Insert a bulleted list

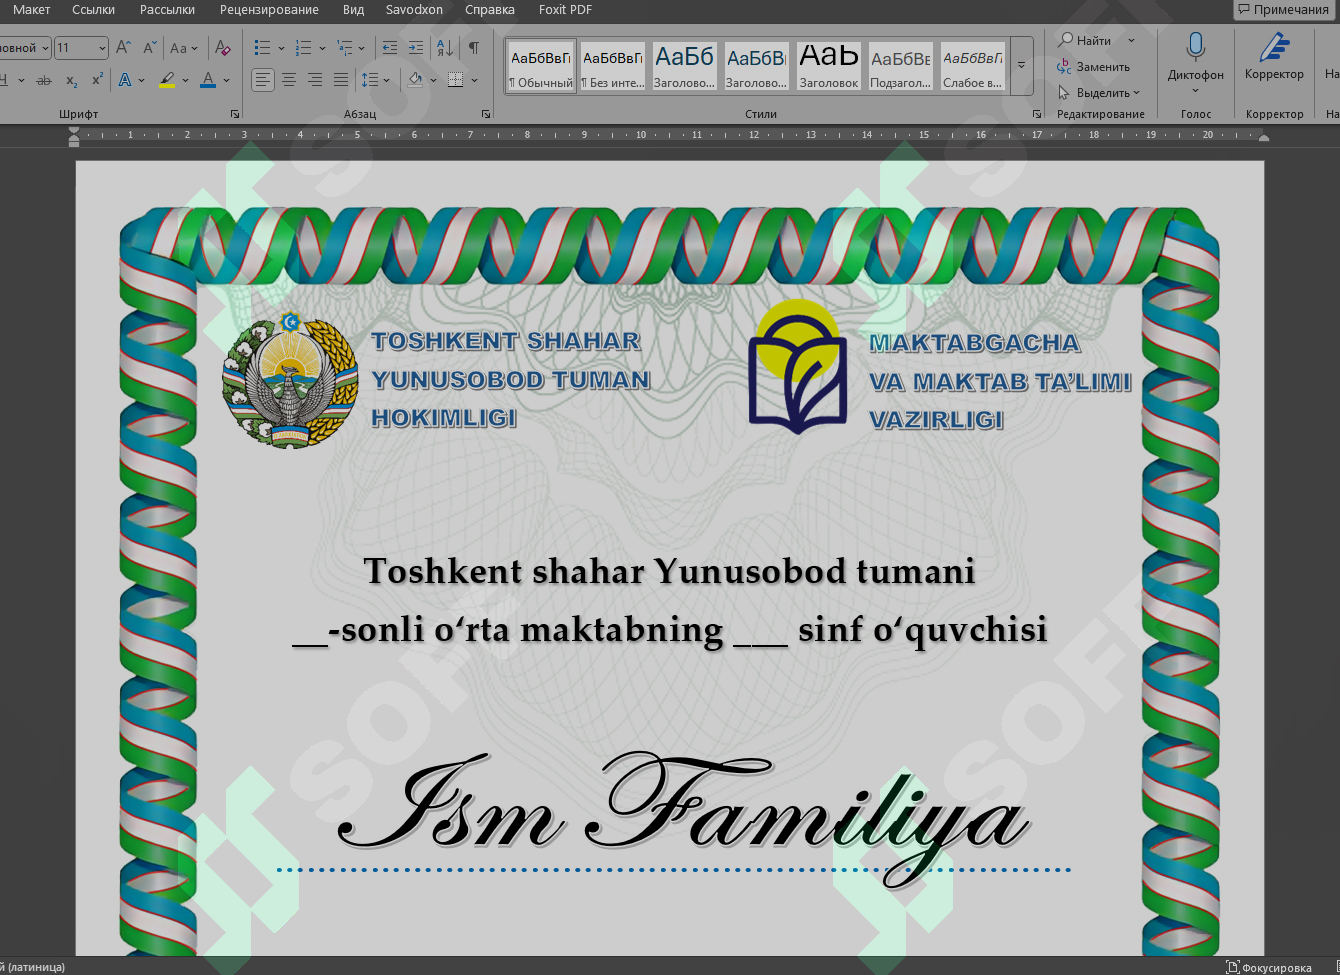pyautogui.click(x=262, y=47)
